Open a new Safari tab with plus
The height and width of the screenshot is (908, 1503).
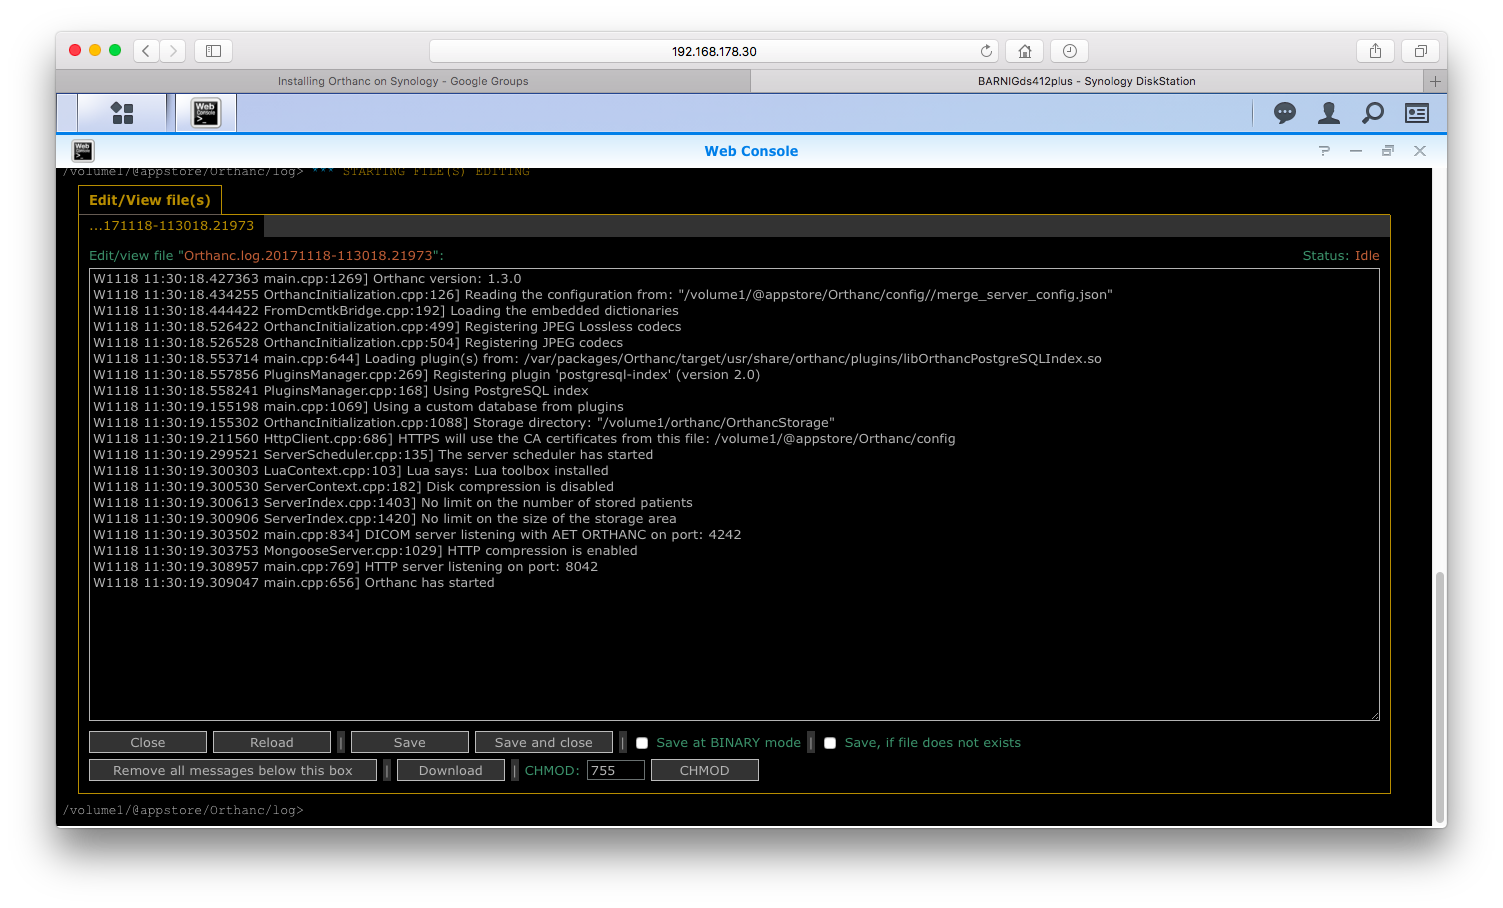click(x=1435, y=81)
